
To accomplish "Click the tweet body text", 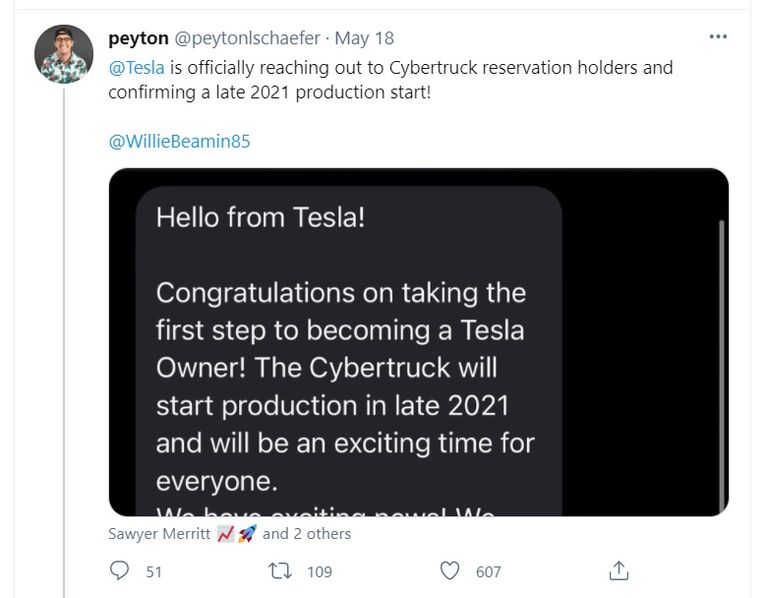I will point(390,81).
